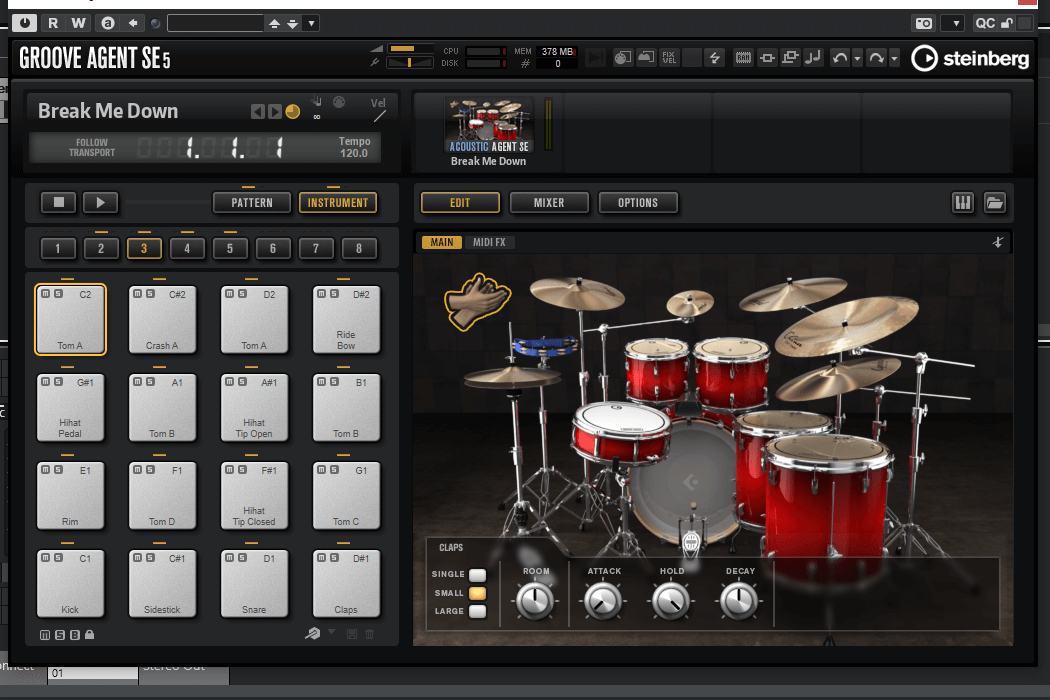Click the orange pattern mode circle icon

293,111
